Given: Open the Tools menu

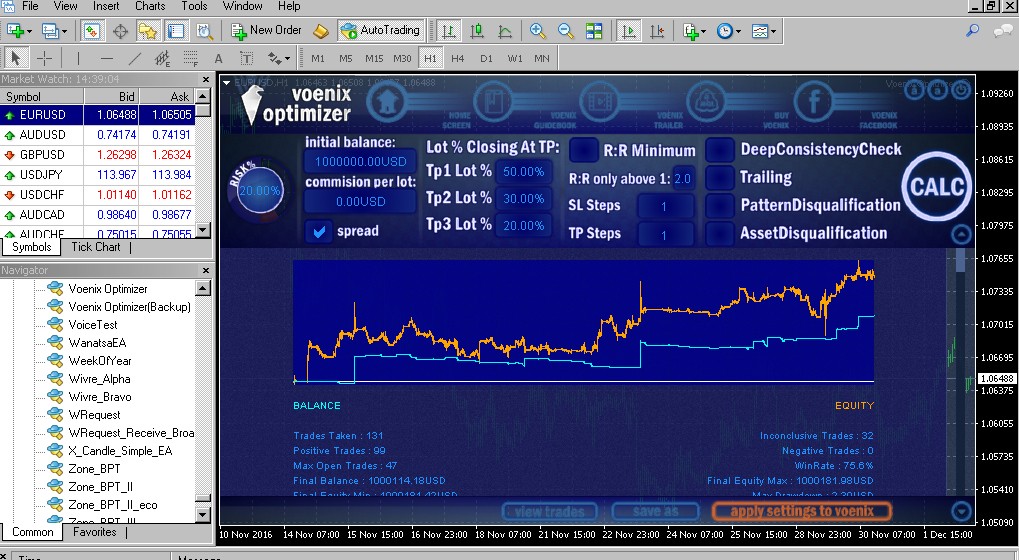Looking at the screenshot, I should pos(194,6).
